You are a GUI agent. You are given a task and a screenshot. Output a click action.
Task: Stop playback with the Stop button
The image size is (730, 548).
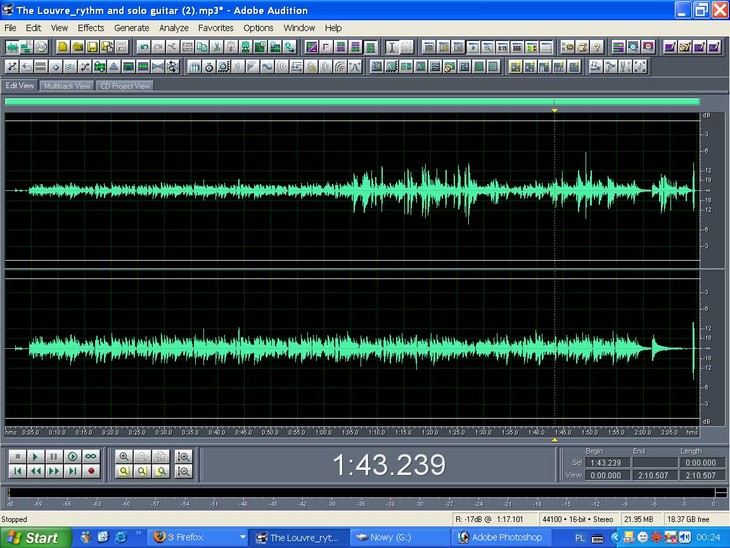point(18,456)
